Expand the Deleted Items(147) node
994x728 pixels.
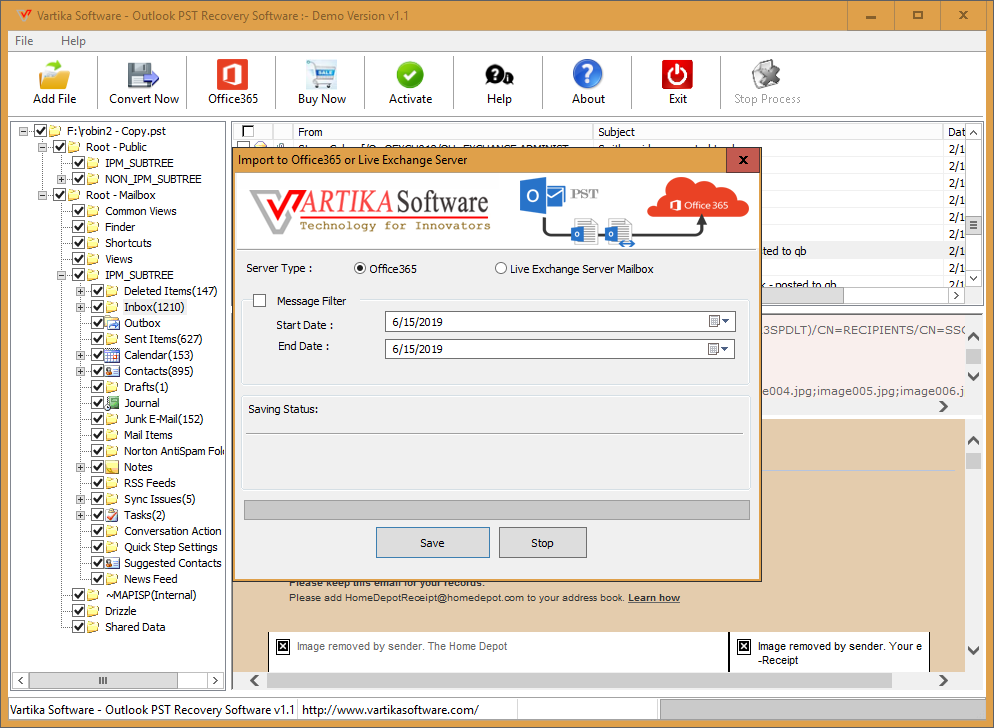[81, 291]
